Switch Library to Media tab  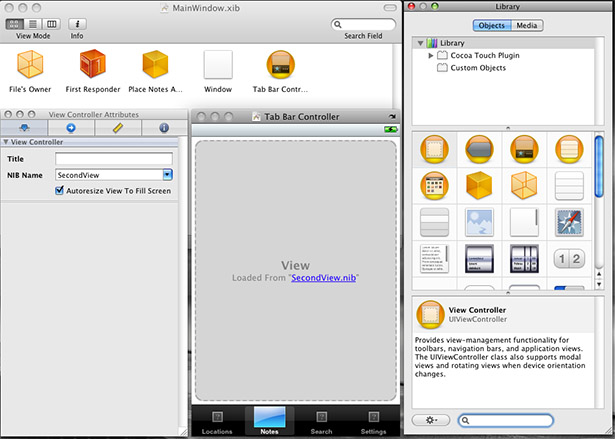(x=527, y=26)
